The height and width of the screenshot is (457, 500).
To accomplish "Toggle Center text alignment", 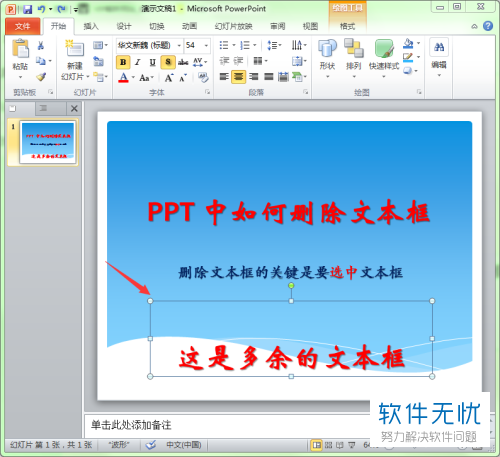I will [x=239, y=77].
